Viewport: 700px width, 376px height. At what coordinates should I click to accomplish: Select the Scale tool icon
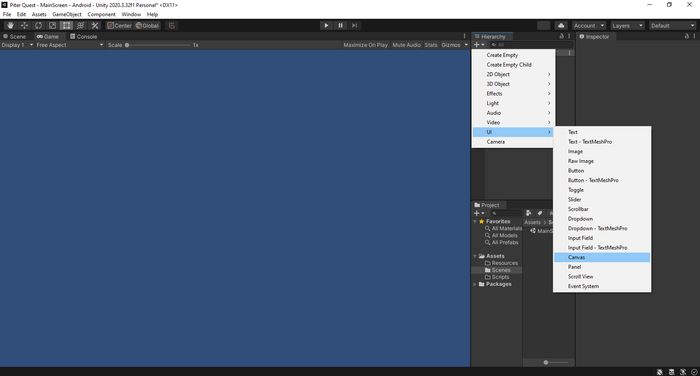pyautogui.click(x=52, y=25)
